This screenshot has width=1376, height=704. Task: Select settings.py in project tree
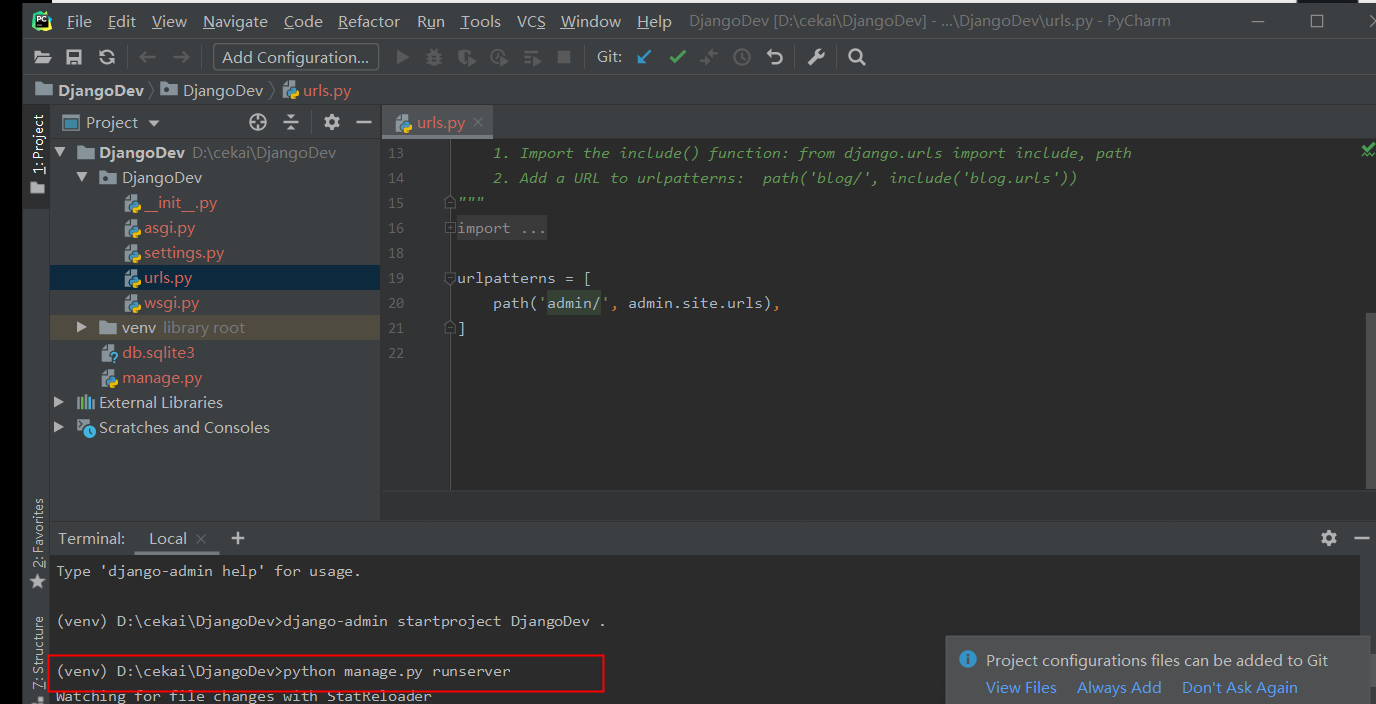point(183,253)
